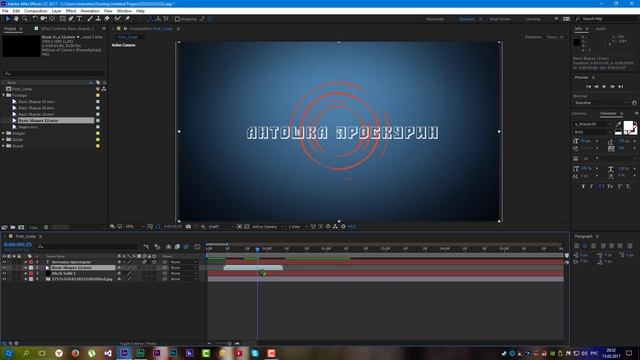Open the resolution (Half) dropdown

click(x=221, y=227)
